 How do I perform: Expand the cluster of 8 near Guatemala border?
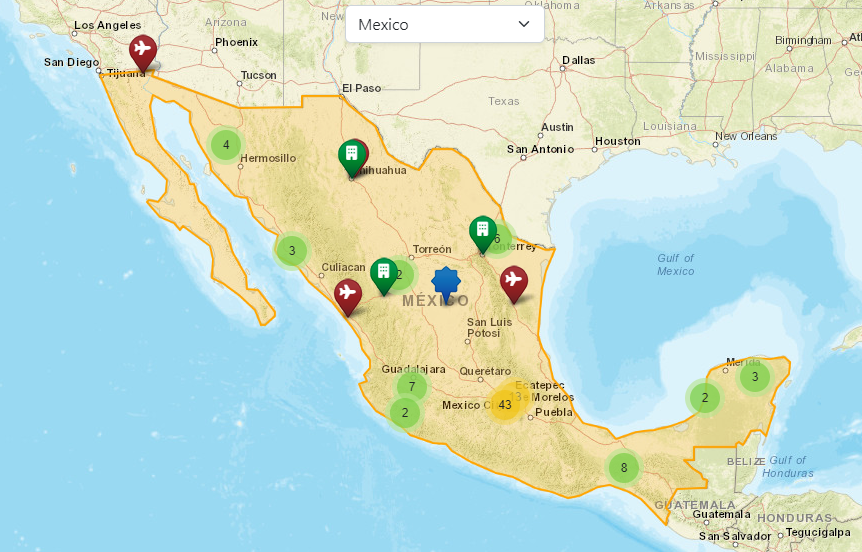[623, 467]
